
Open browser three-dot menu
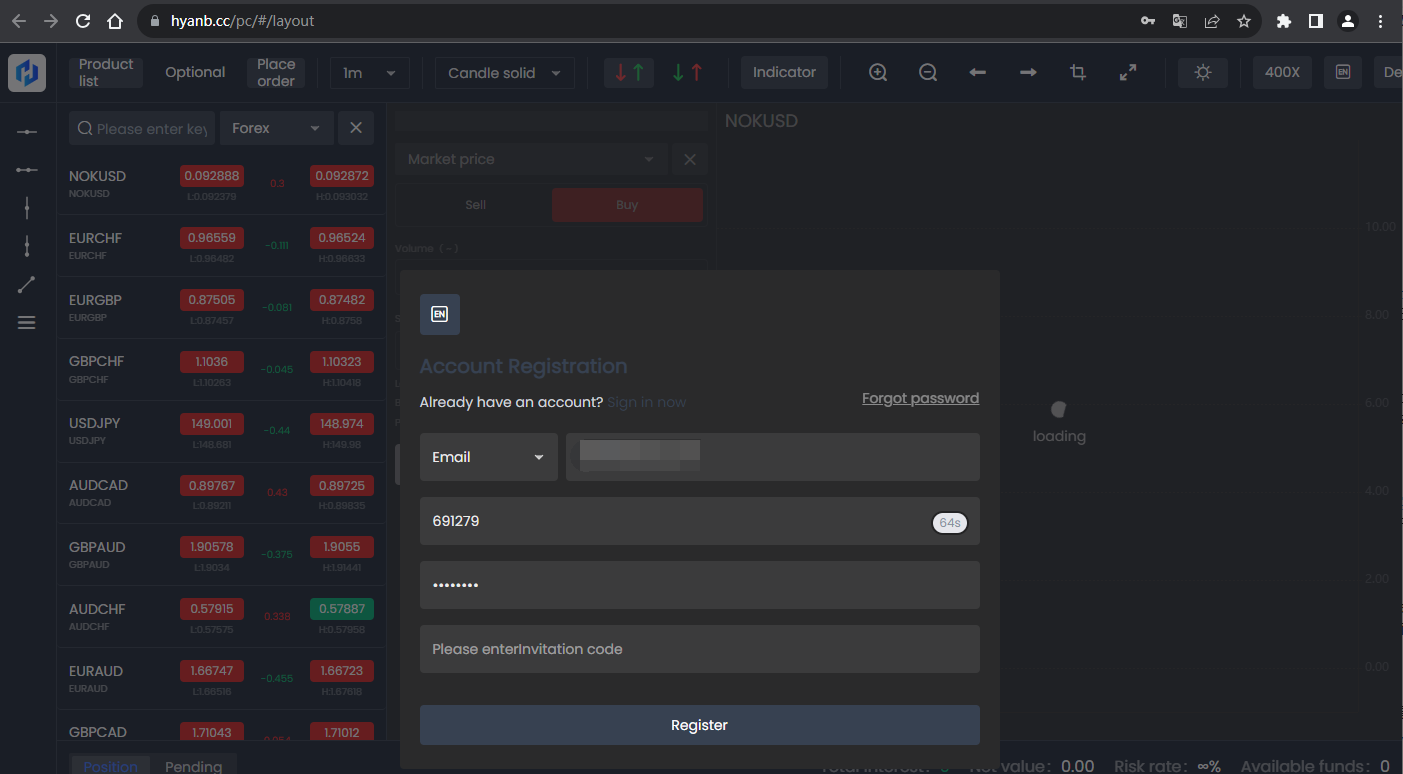[1381, 20]
